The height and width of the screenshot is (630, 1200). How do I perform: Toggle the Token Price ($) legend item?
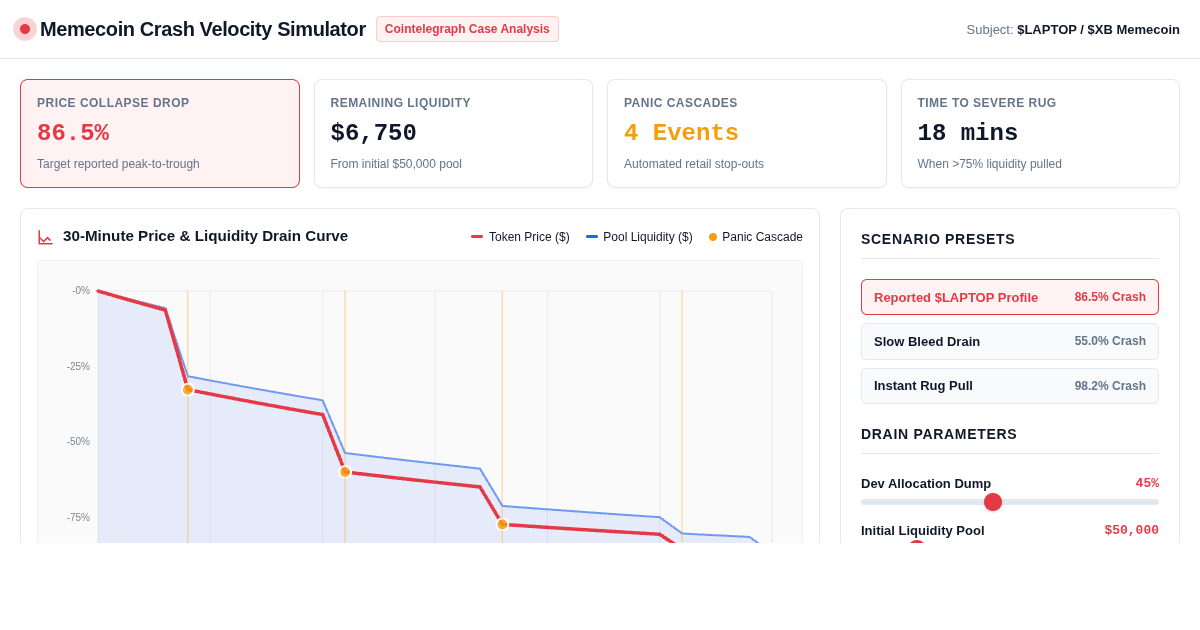pos(520,237)
